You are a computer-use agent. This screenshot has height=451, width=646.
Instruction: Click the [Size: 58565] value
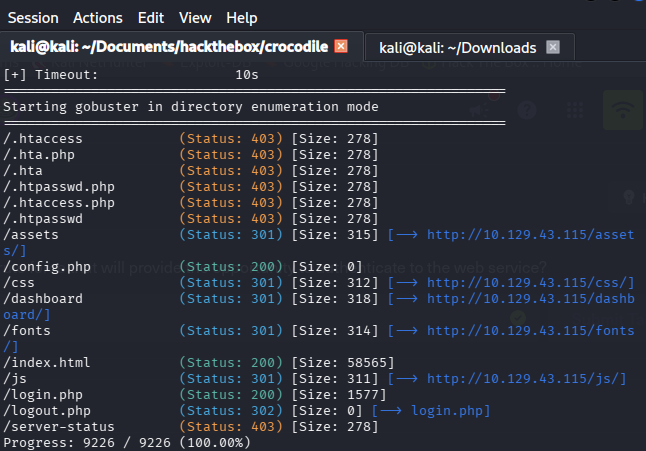pos(343,363)
